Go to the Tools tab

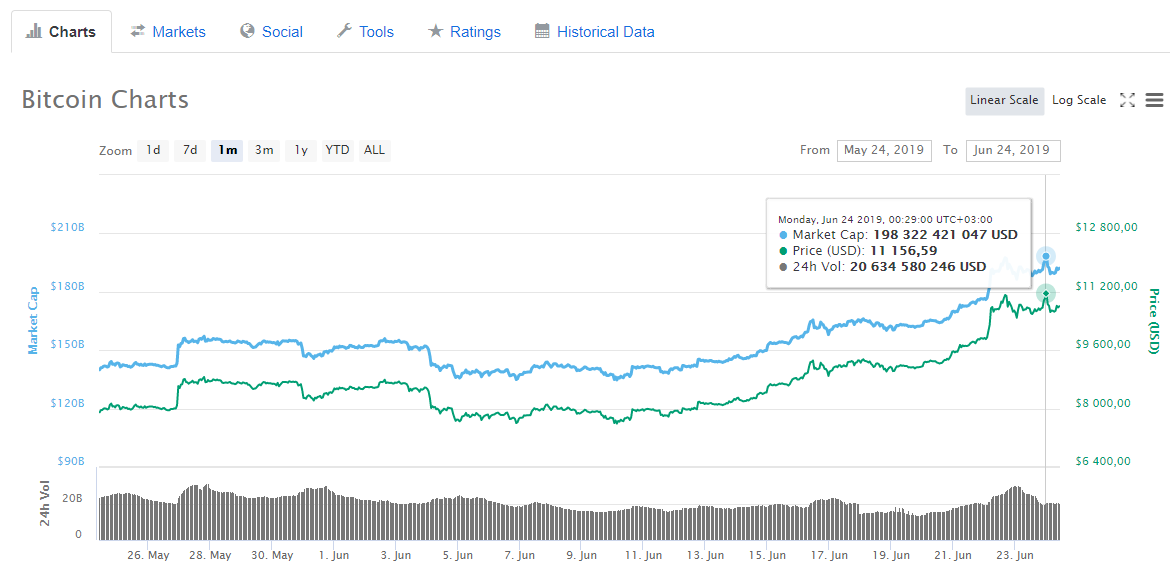[x=365, y=31]
